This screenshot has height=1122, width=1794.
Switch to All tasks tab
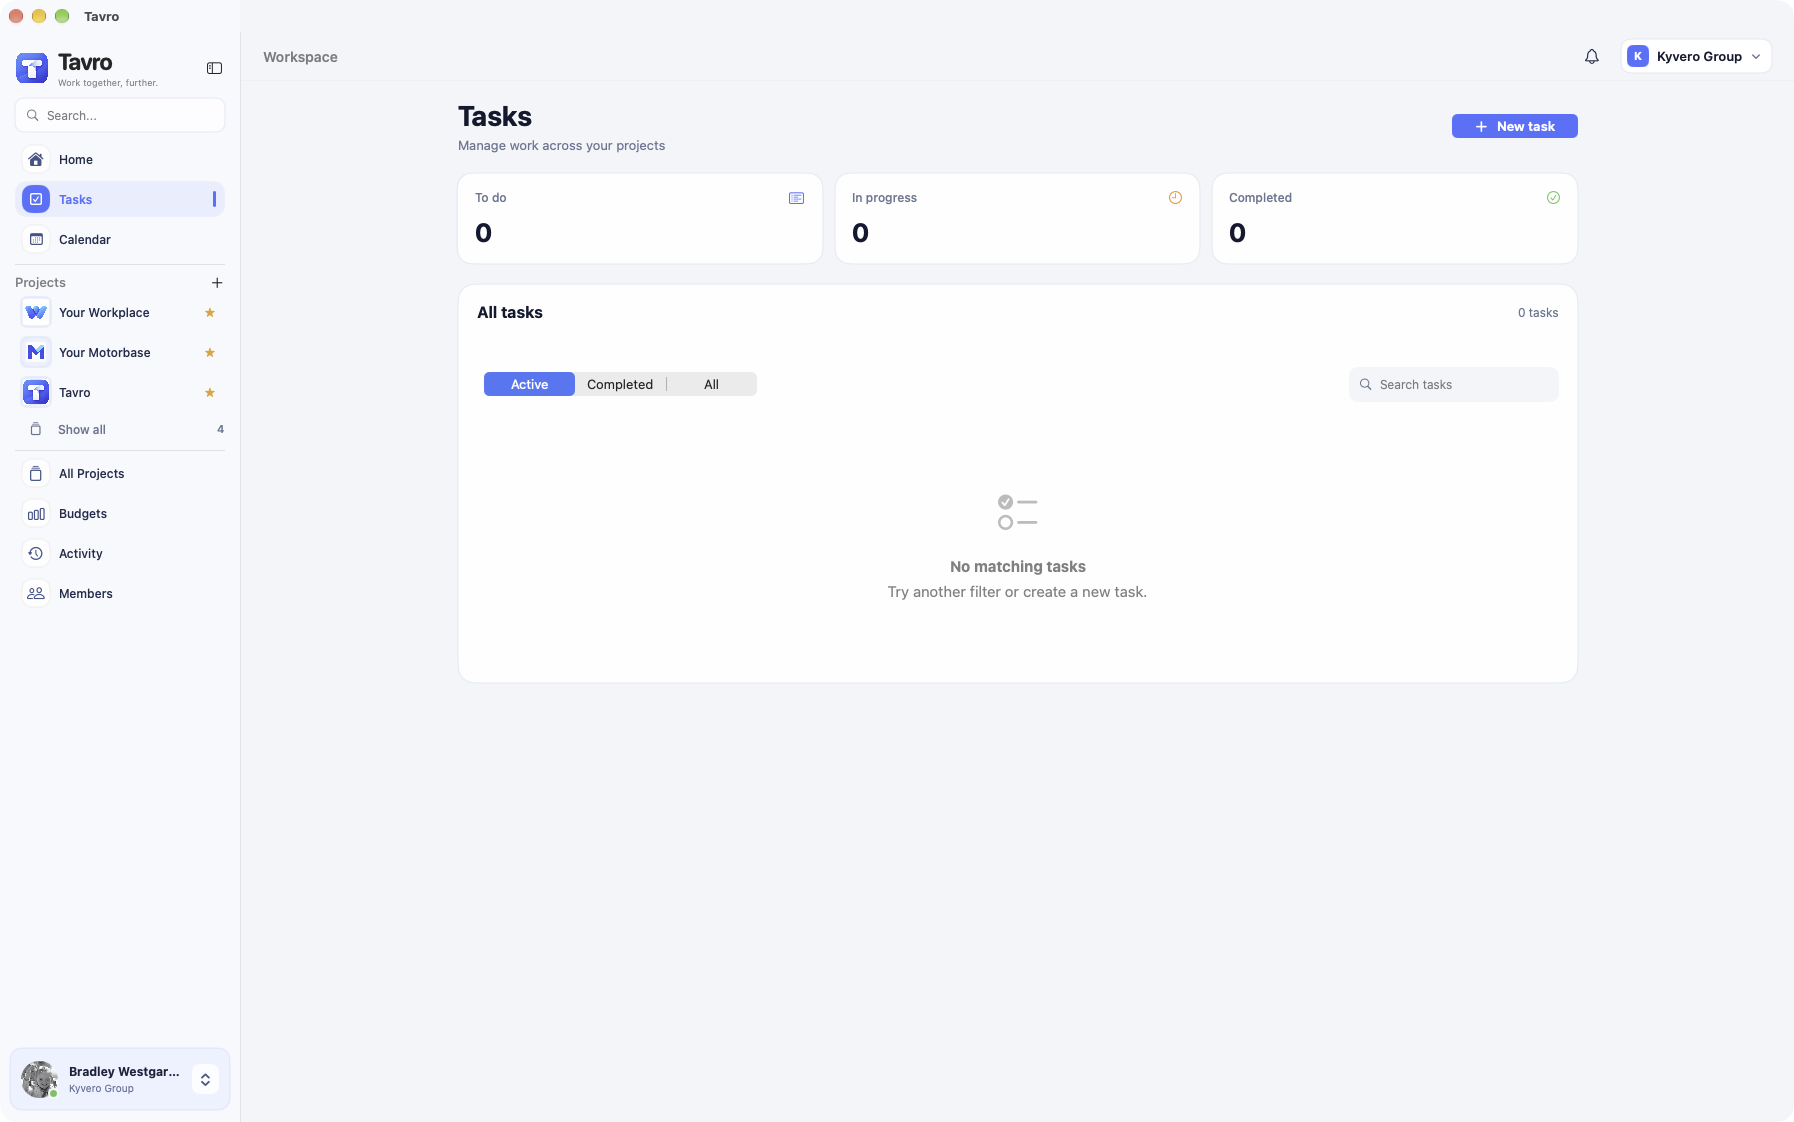click(x=711, y=385)
